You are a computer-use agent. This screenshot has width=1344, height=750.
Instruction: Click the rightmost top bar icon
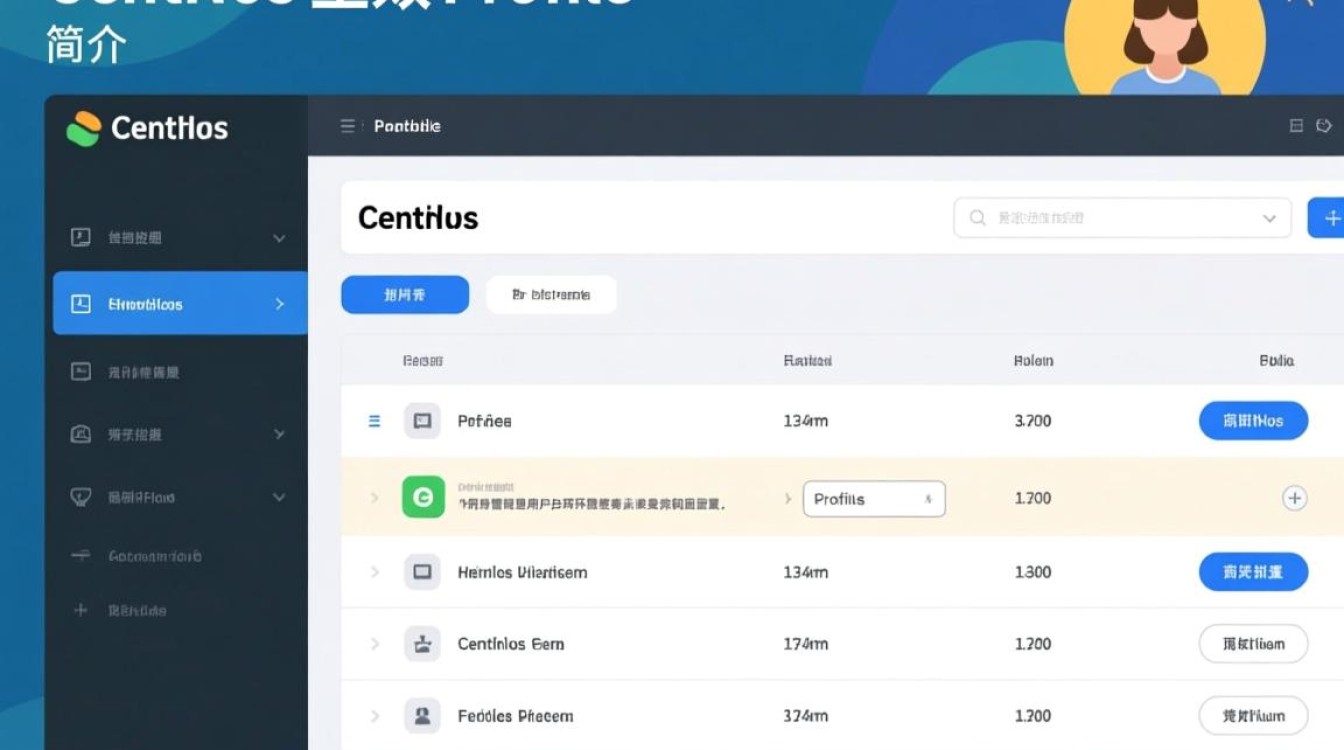point(1324,126)
